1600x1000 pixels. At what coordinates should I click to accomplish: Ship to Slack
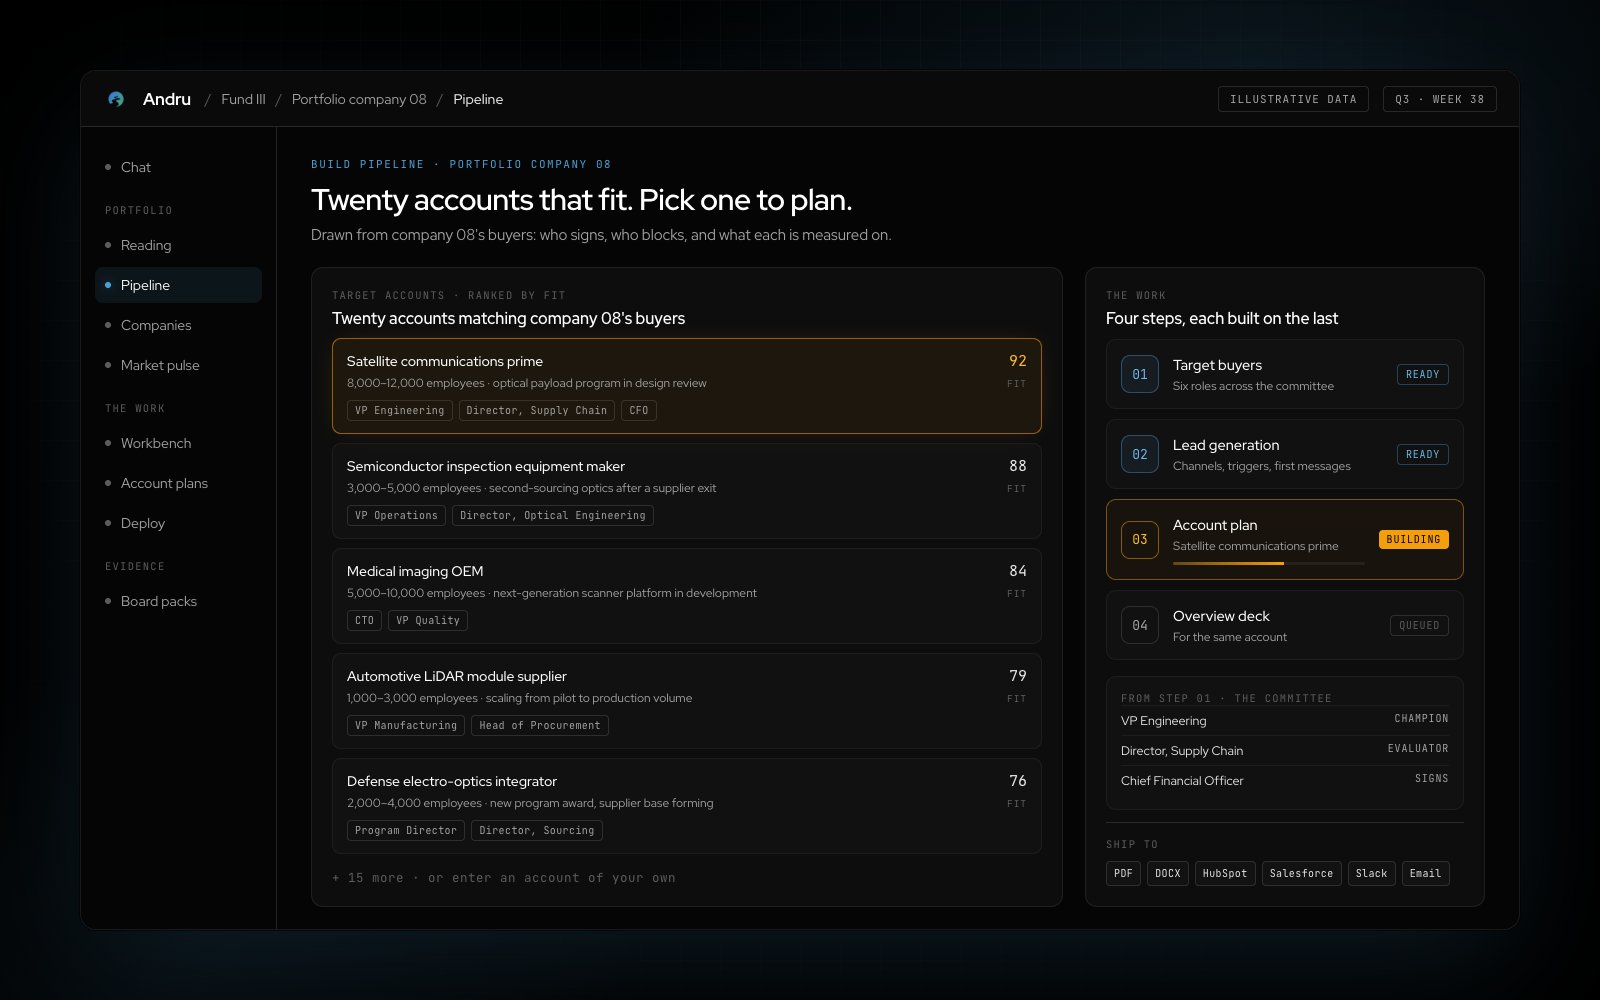1371,874
